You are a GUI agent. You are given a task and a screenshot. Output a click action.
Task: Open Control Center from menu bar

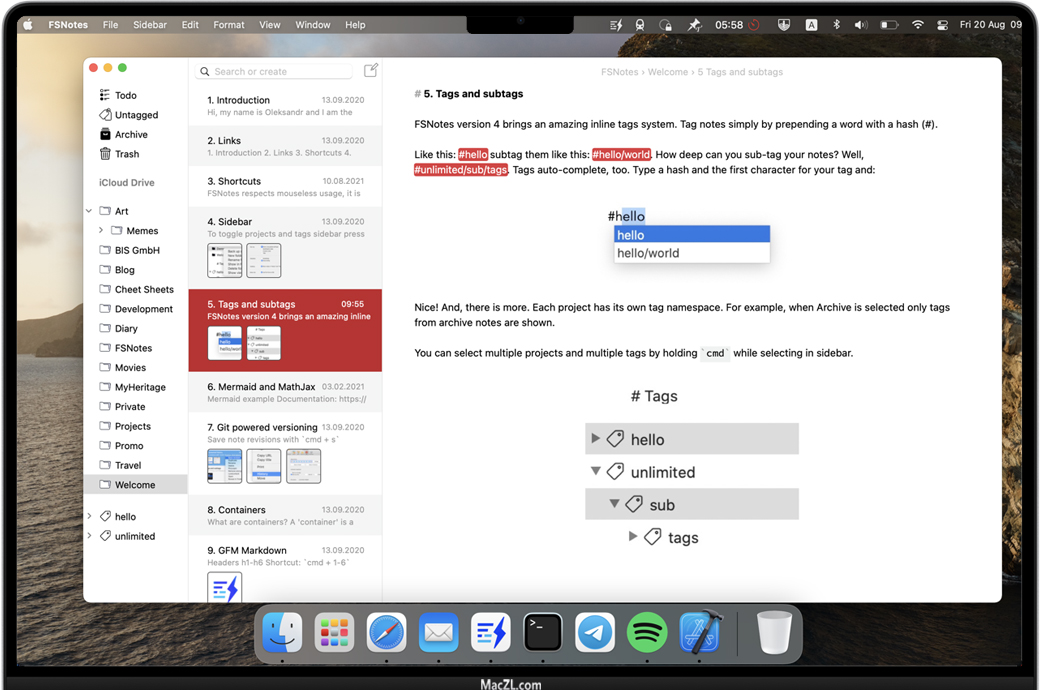[942, 25]
